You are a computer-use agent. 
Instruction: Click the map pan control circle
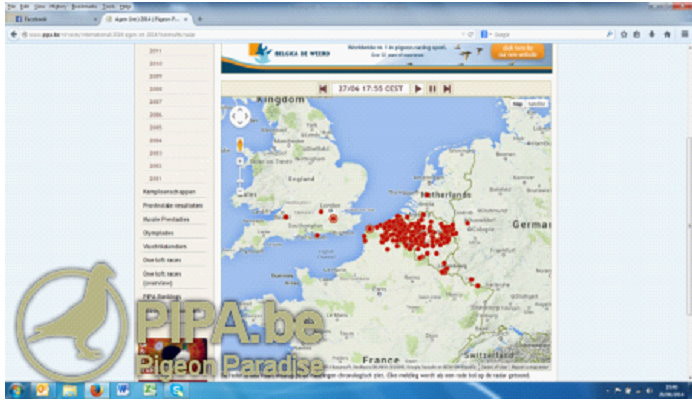(x=239, y=117)
